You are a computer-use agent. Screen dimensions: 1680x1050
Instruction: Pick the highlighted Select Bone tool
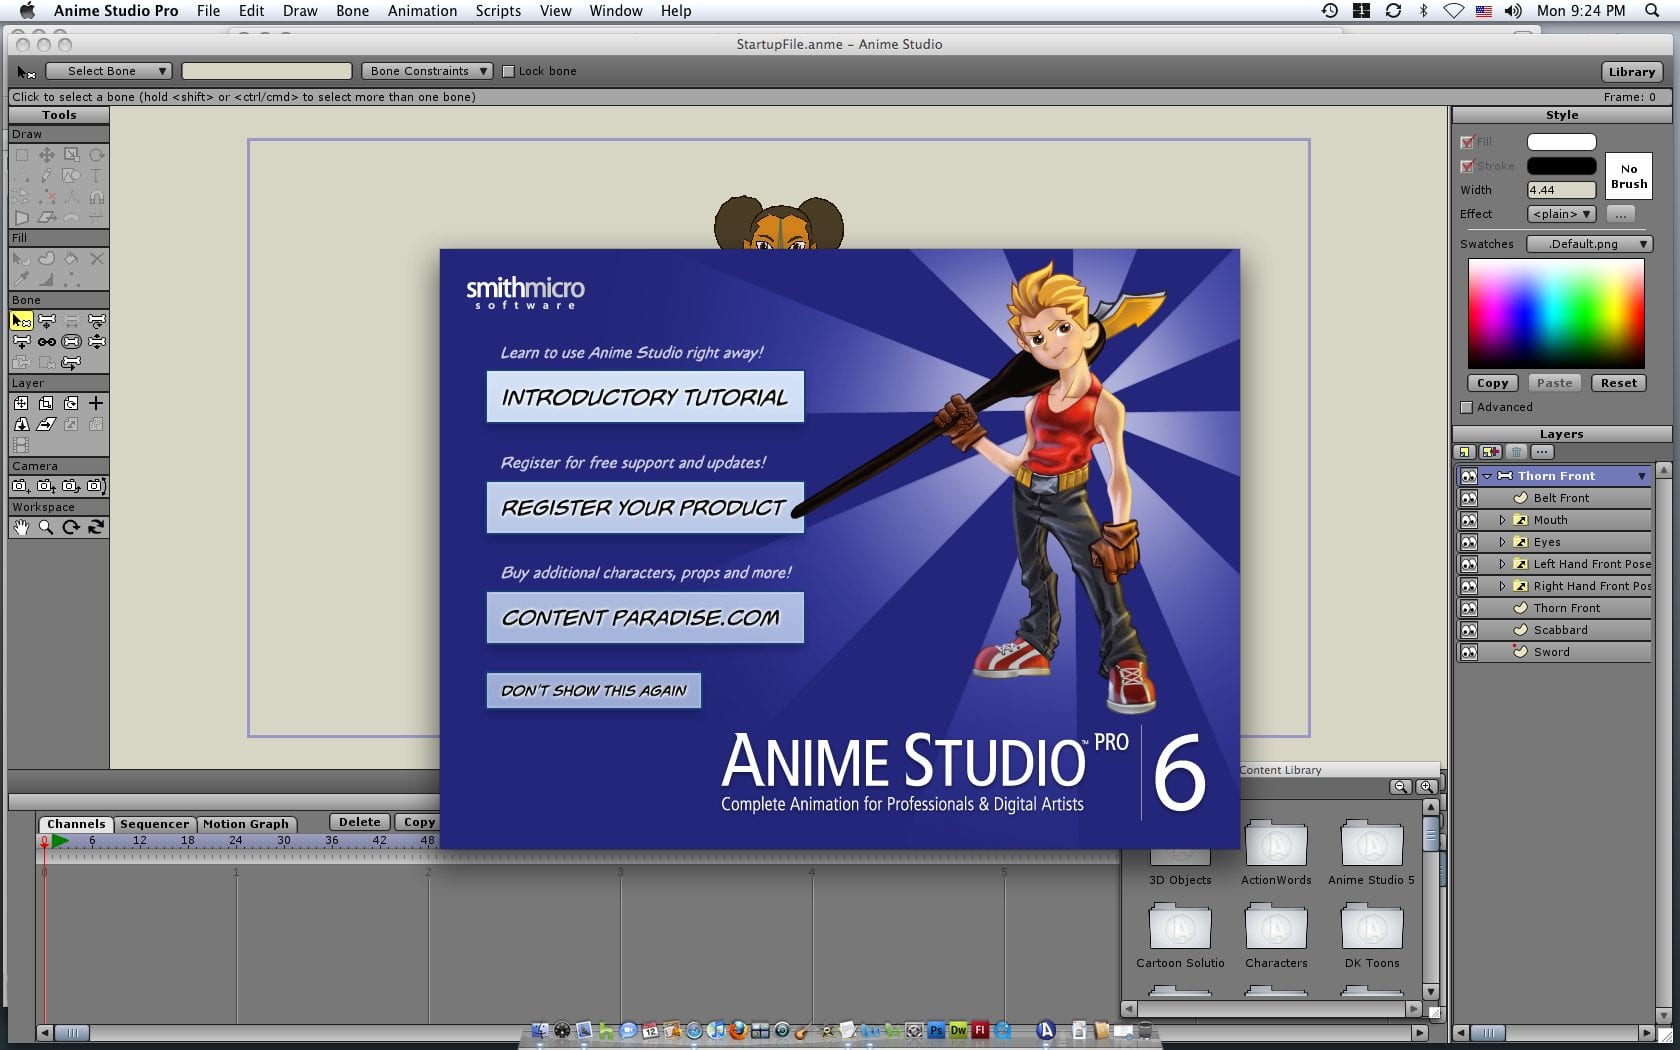(x=21, y=321)
